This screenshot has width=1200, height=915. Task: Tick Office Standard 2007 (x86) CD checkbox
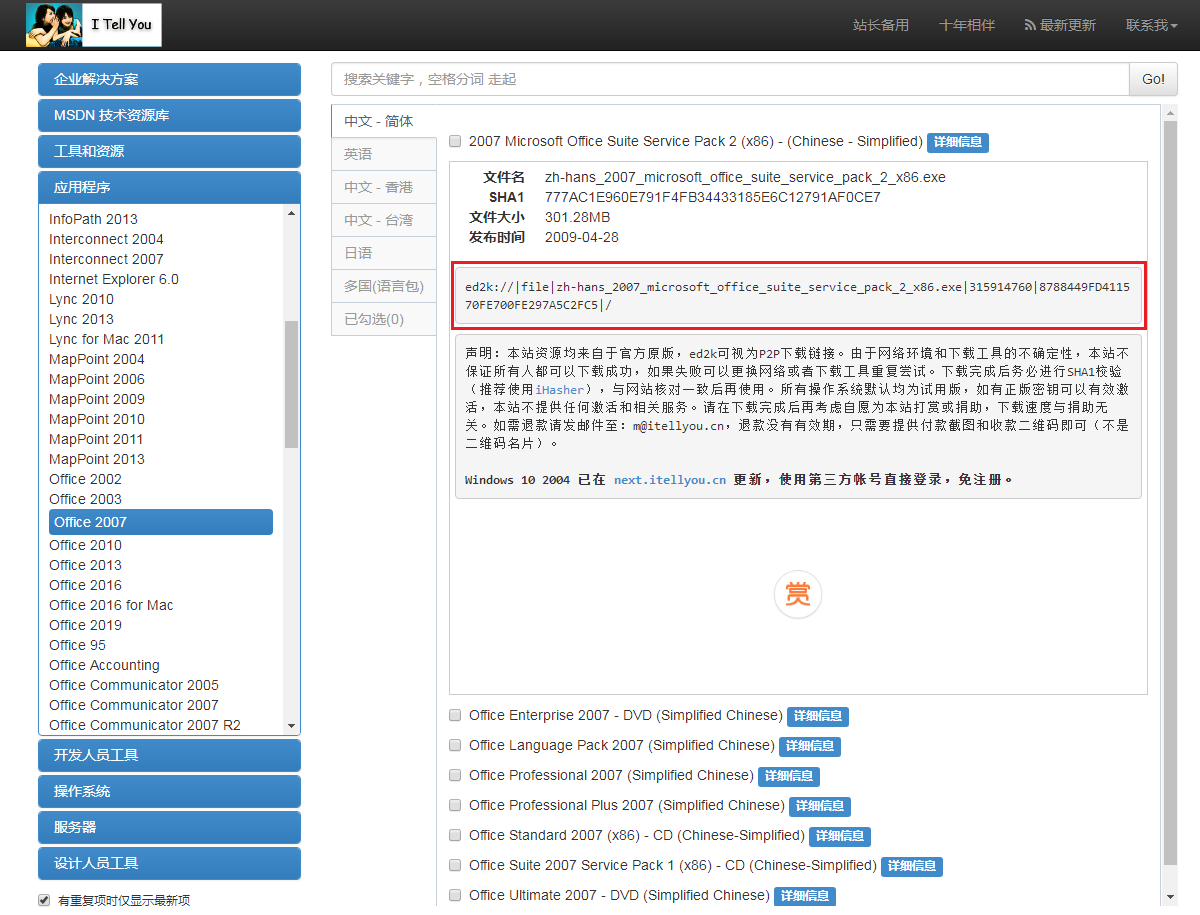(x=455, y=835)
